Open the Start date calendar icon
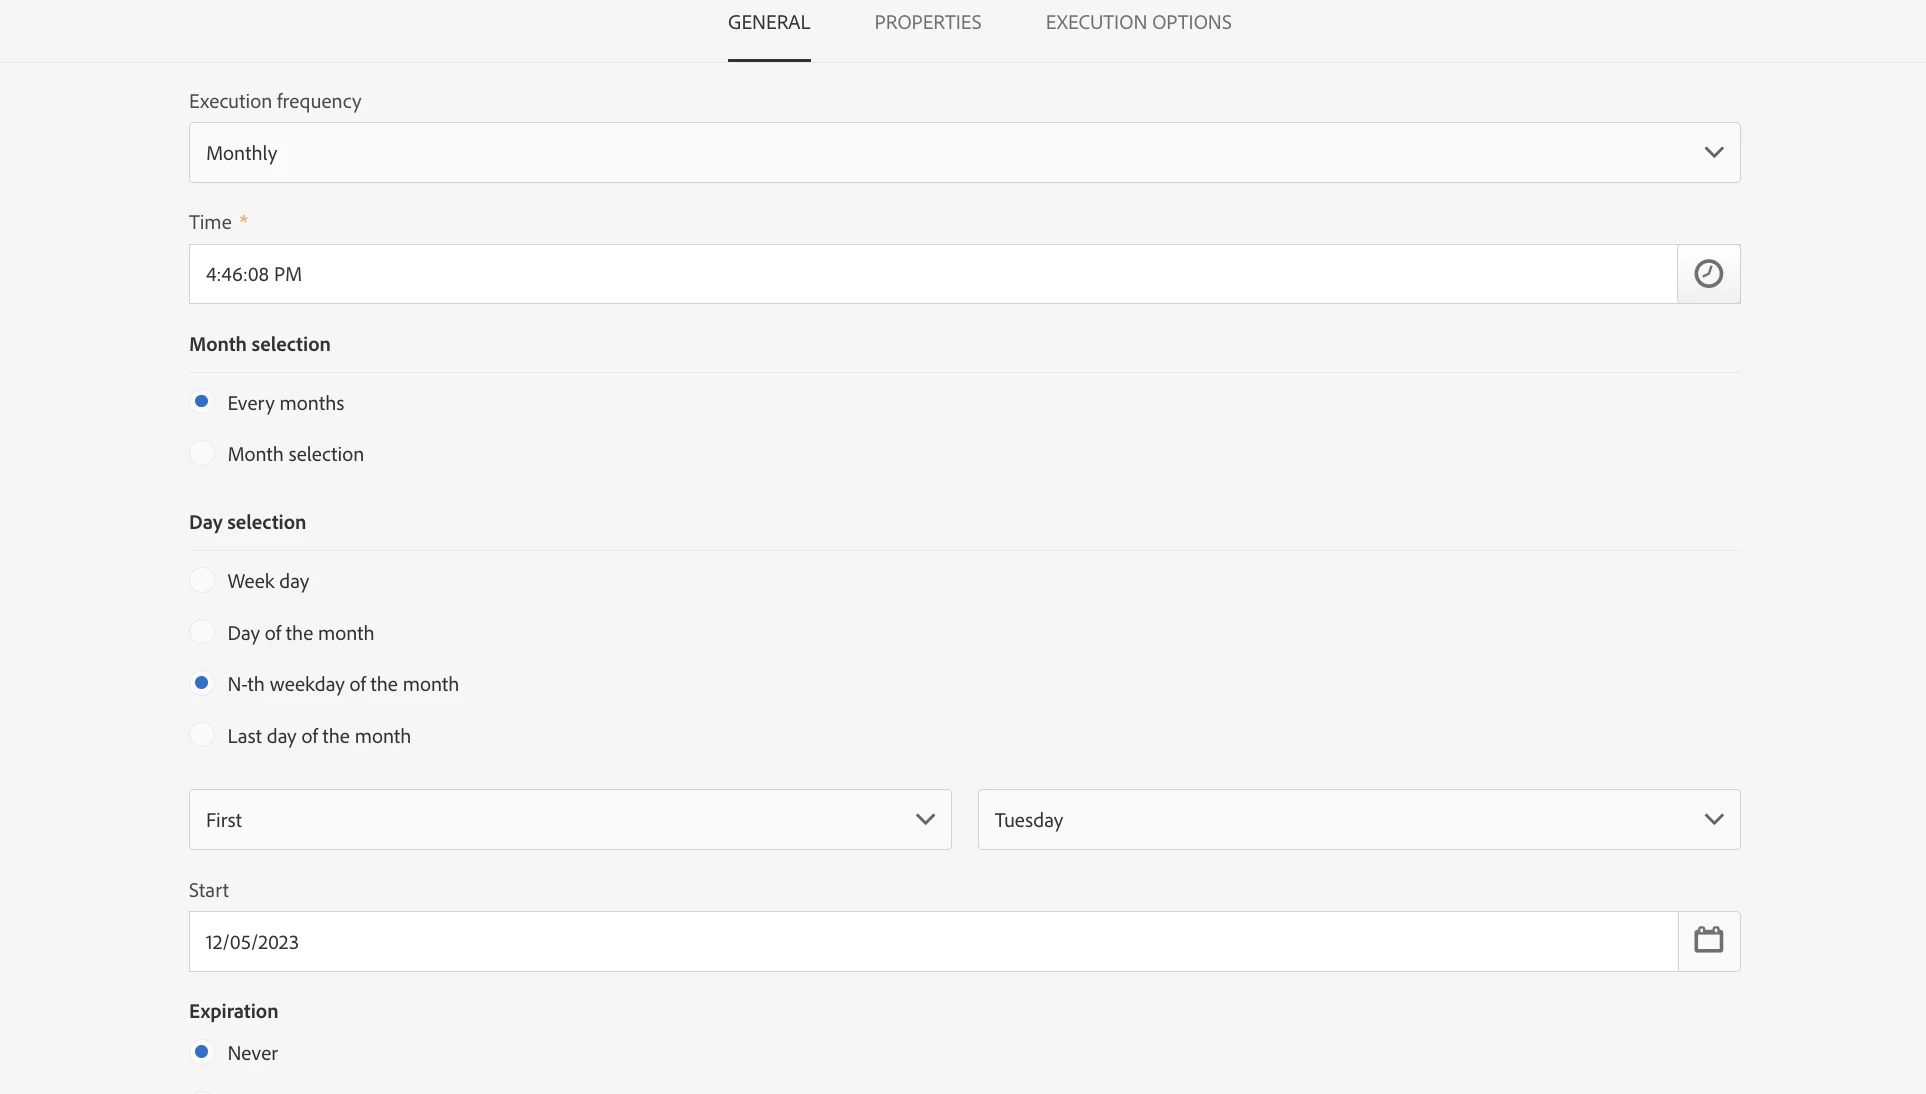Screen dimensions: 1926x1094 [1708, 941]
